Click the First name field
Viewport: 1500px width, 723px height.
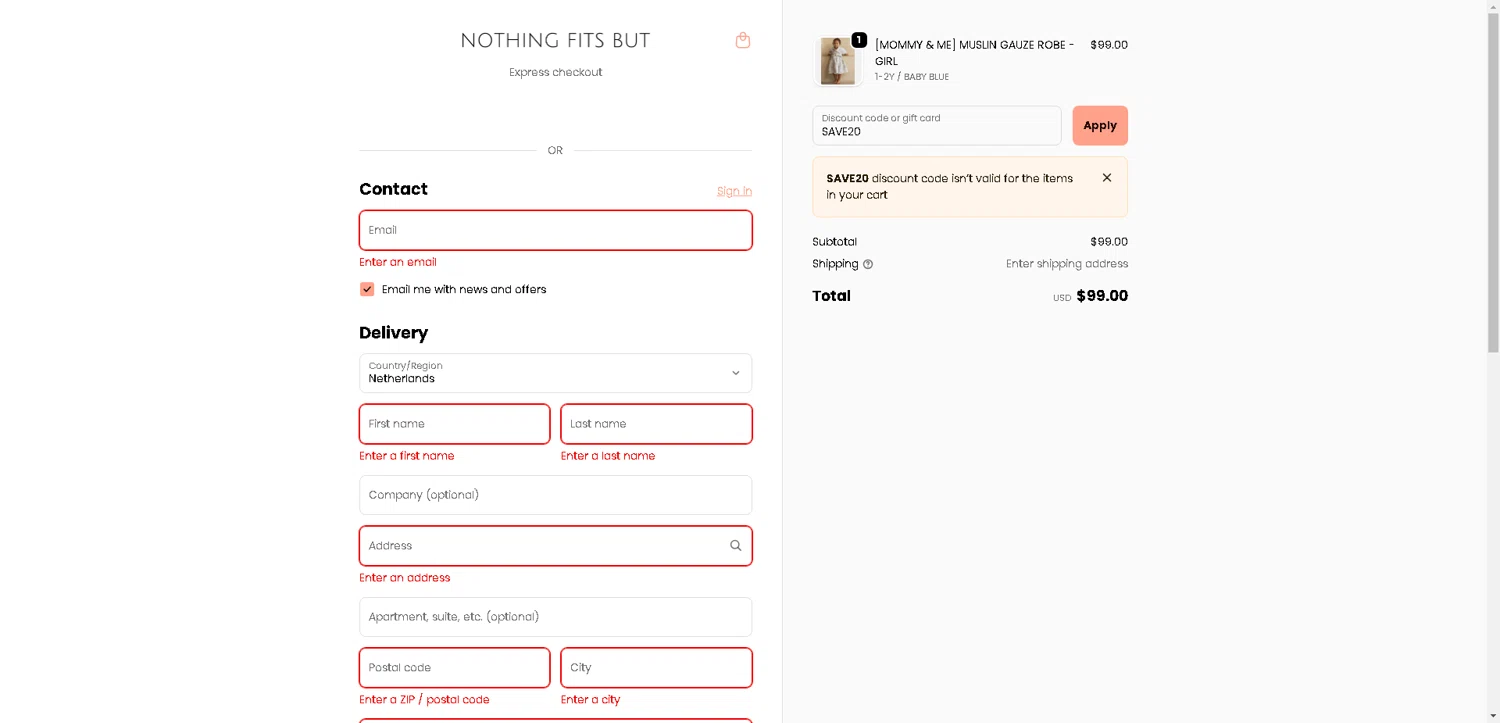[x=455, y=424]
